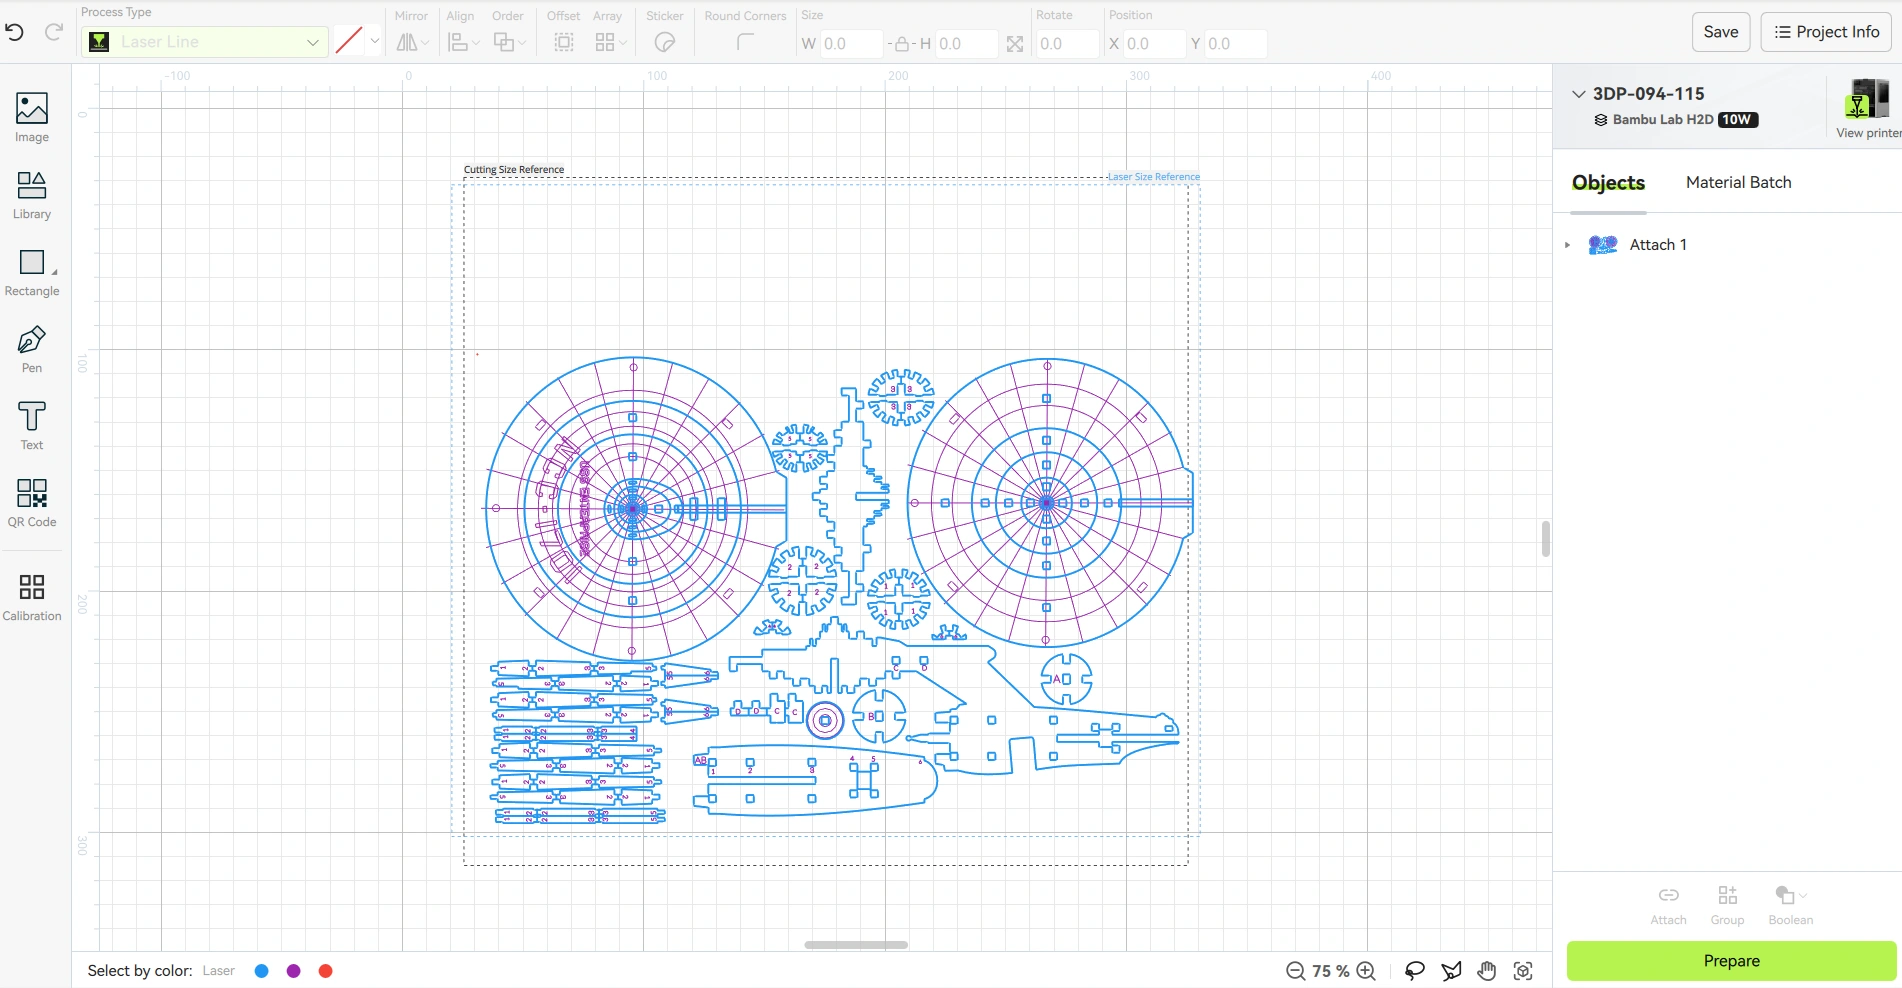Click the Array icon
This screenshot has height=988, width=1902.
(x=604, y=42)
